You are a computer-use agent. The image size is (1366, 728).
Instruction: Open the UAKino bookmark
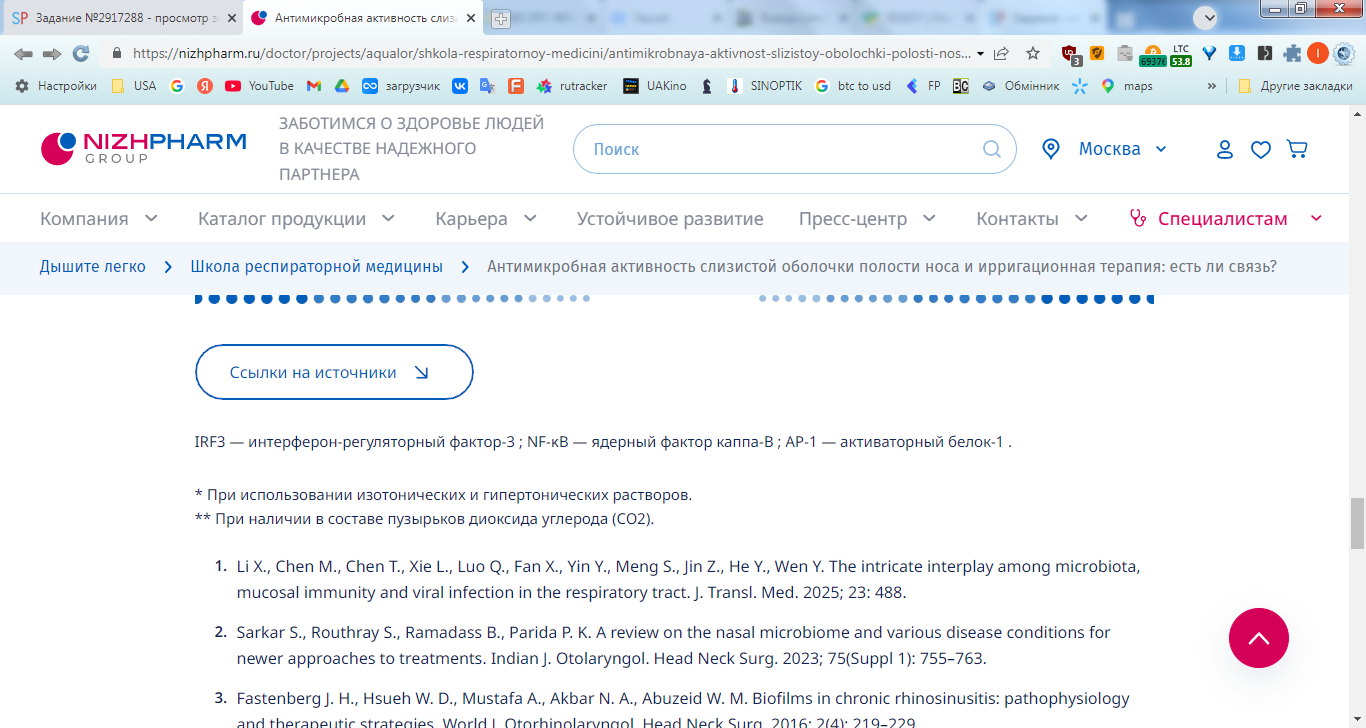pos(654,86)
